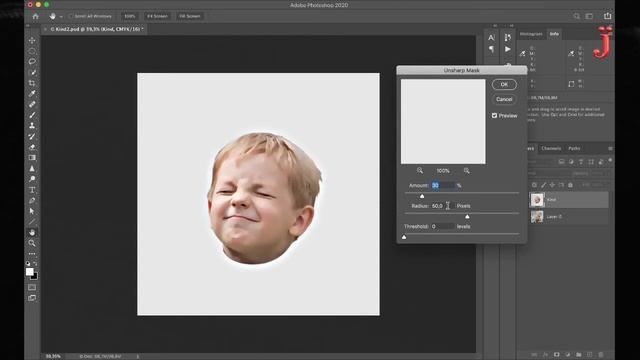This screenshot has width=640, height=360.
Task: Switch to the Histogram tab
Action: point(531,34)
